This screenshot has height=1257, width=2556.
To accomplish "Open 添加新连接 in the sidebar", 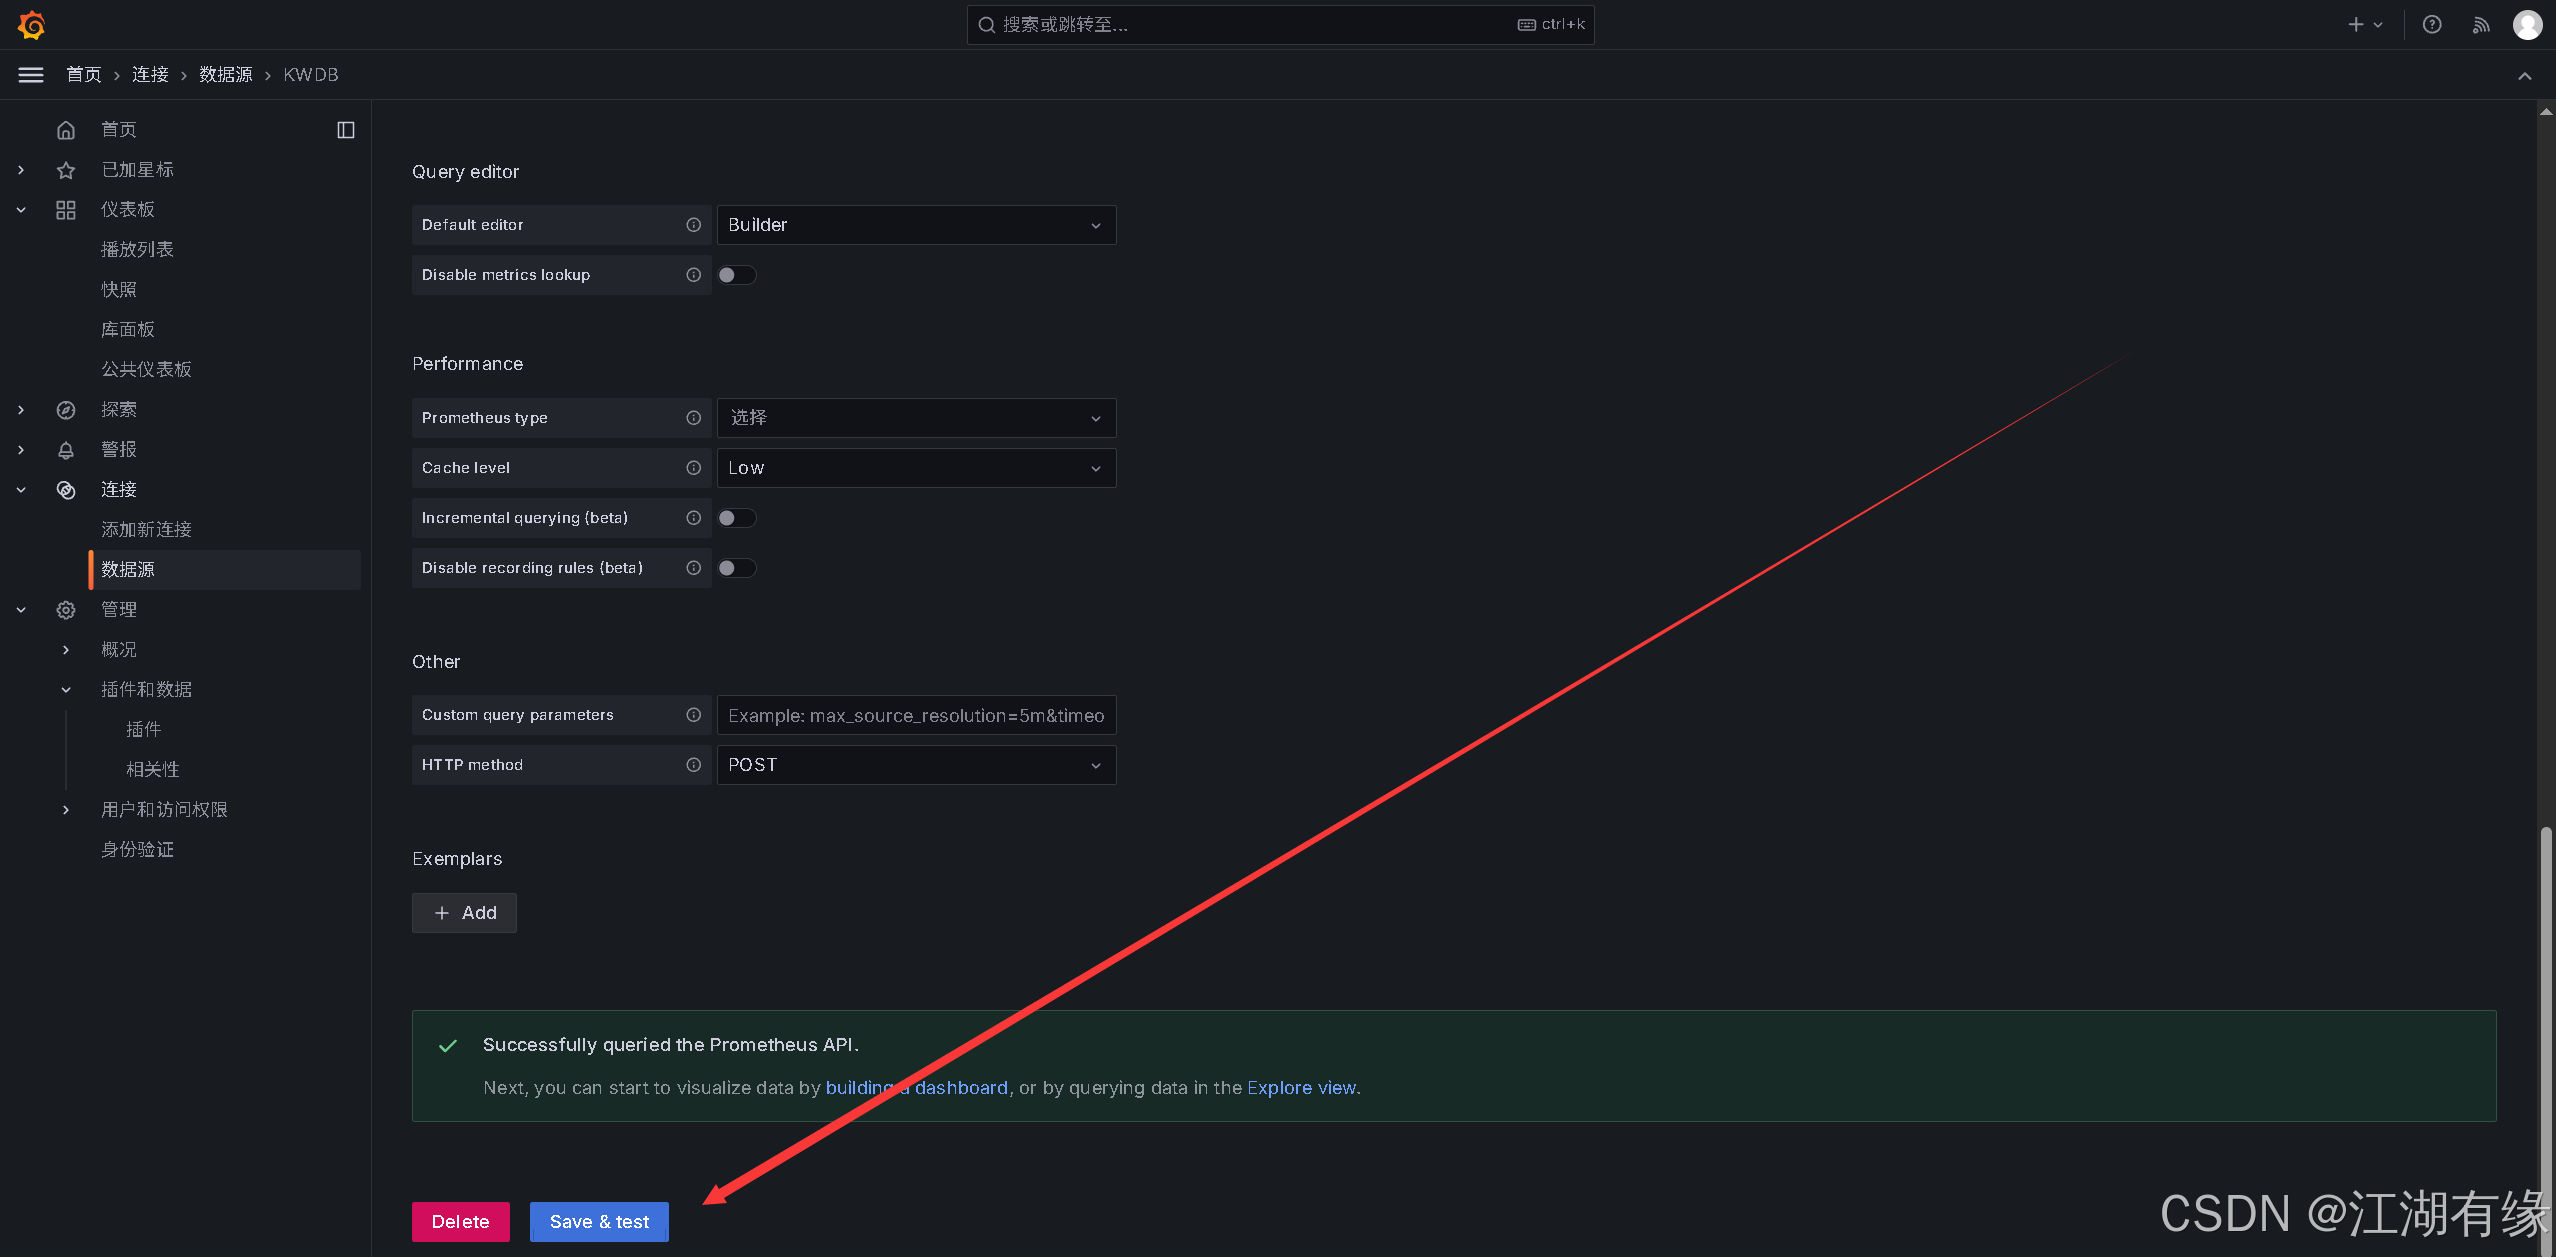I will coord(146,530).
